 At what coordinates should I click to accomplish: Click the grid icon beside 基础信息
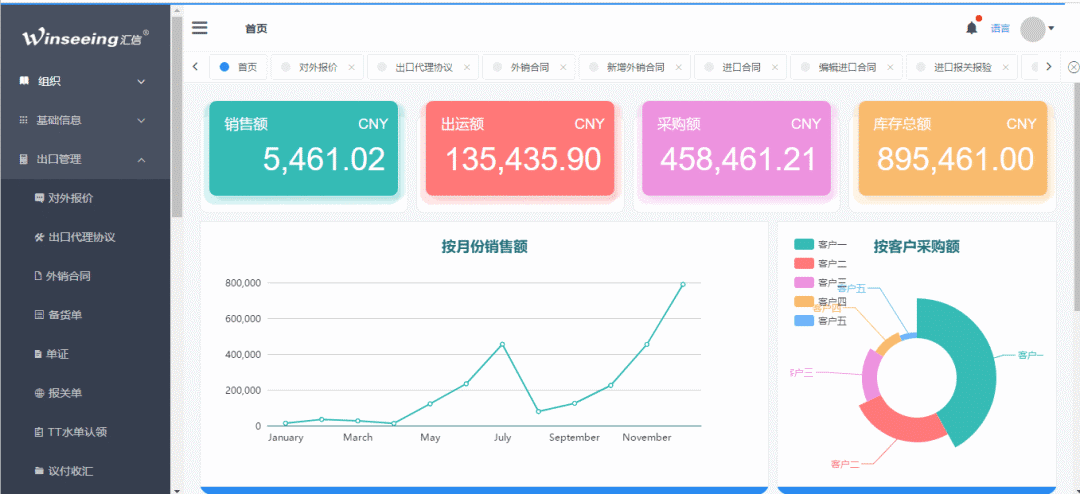(x=24, y=120)
